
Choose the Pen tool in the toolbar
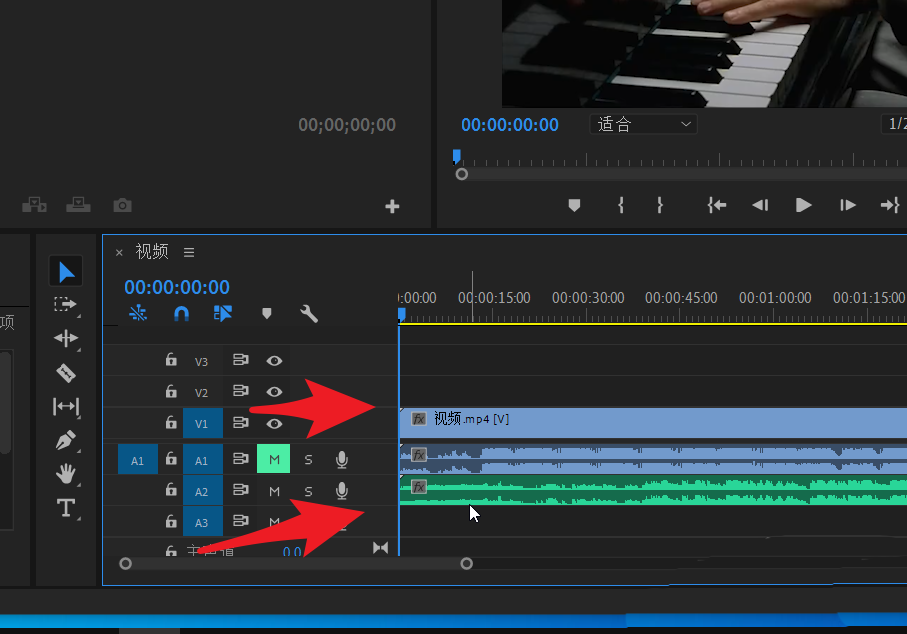(x=66, y=441)
